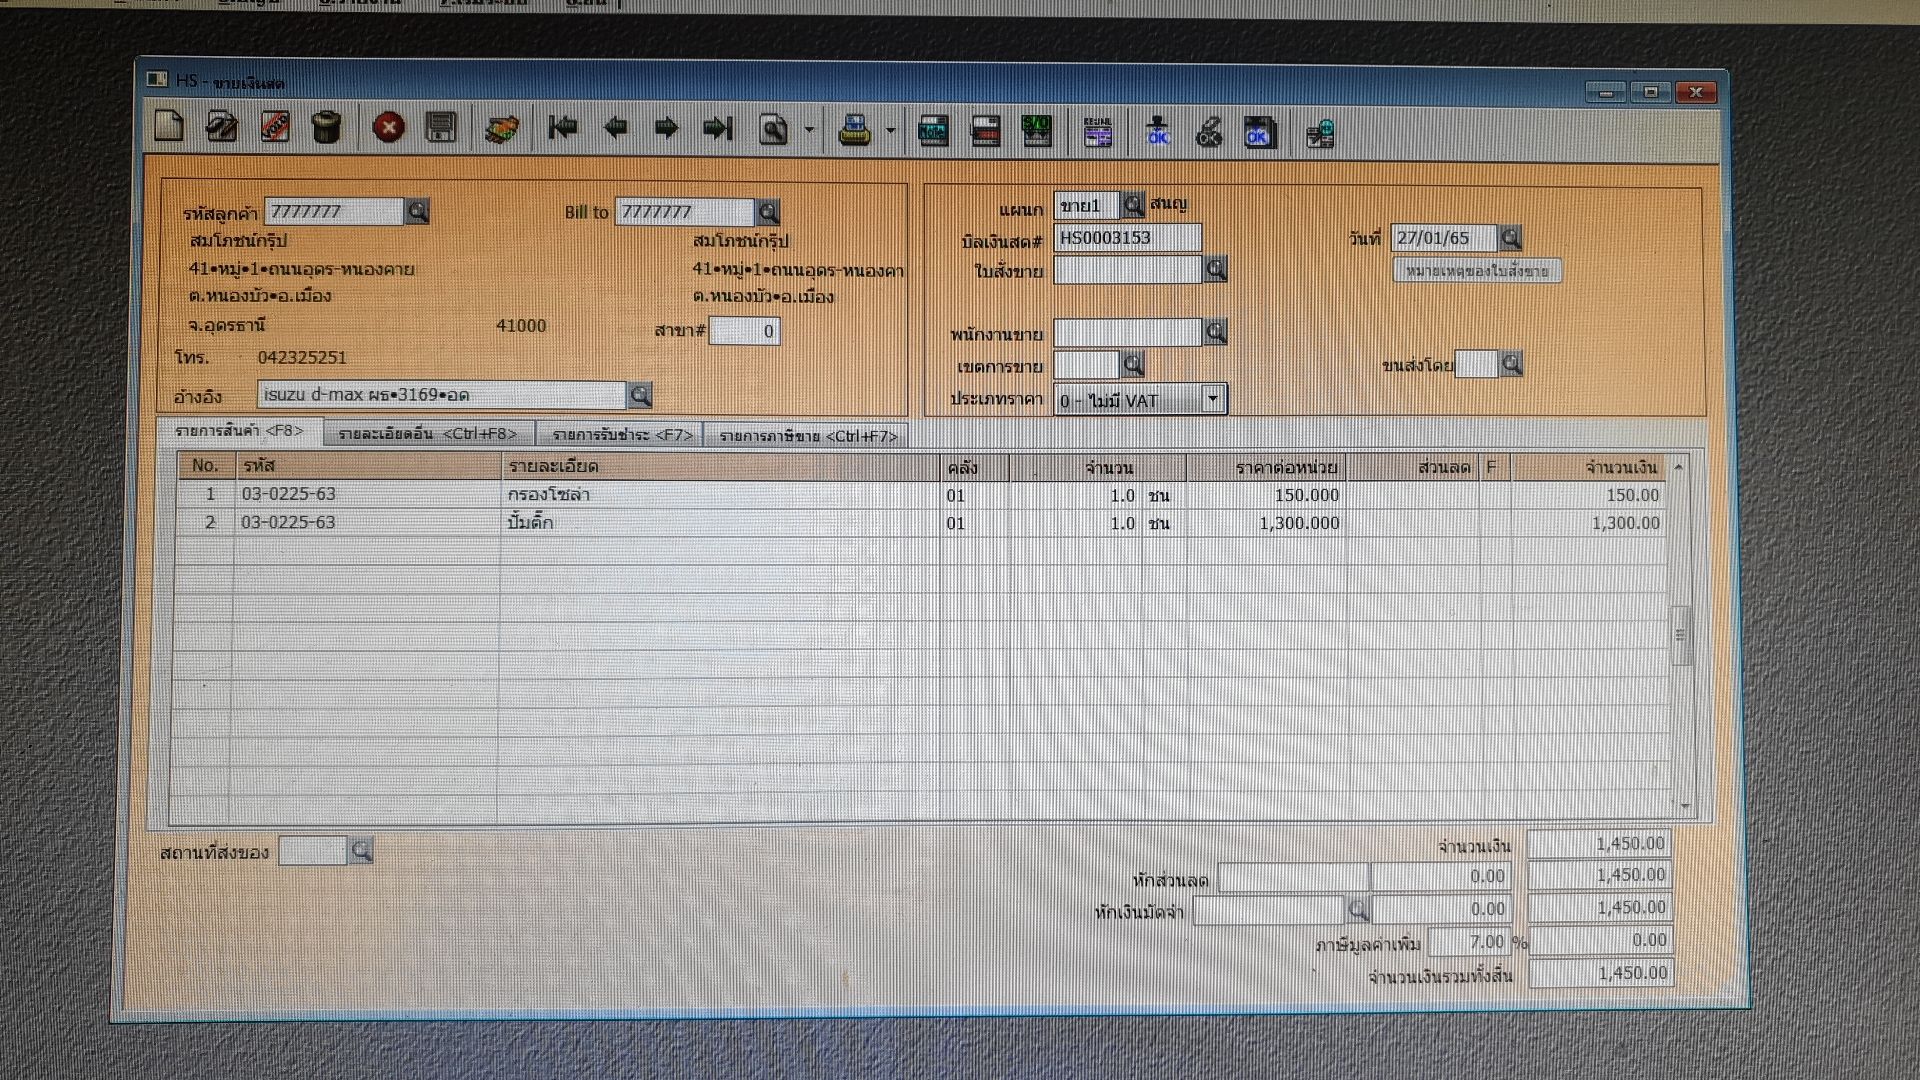Viewport: 1920px width, 1080px height.
Task: Click the calculator globe icon
Action: tap(1320, 133)
